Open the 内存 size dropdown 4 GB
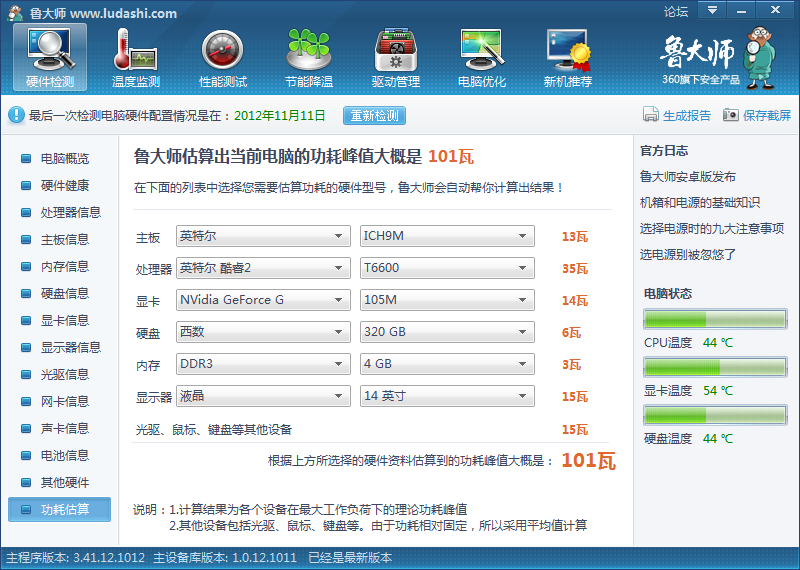Image resolution: width=800 pixels, height=570 pixels. coord(447,364)
